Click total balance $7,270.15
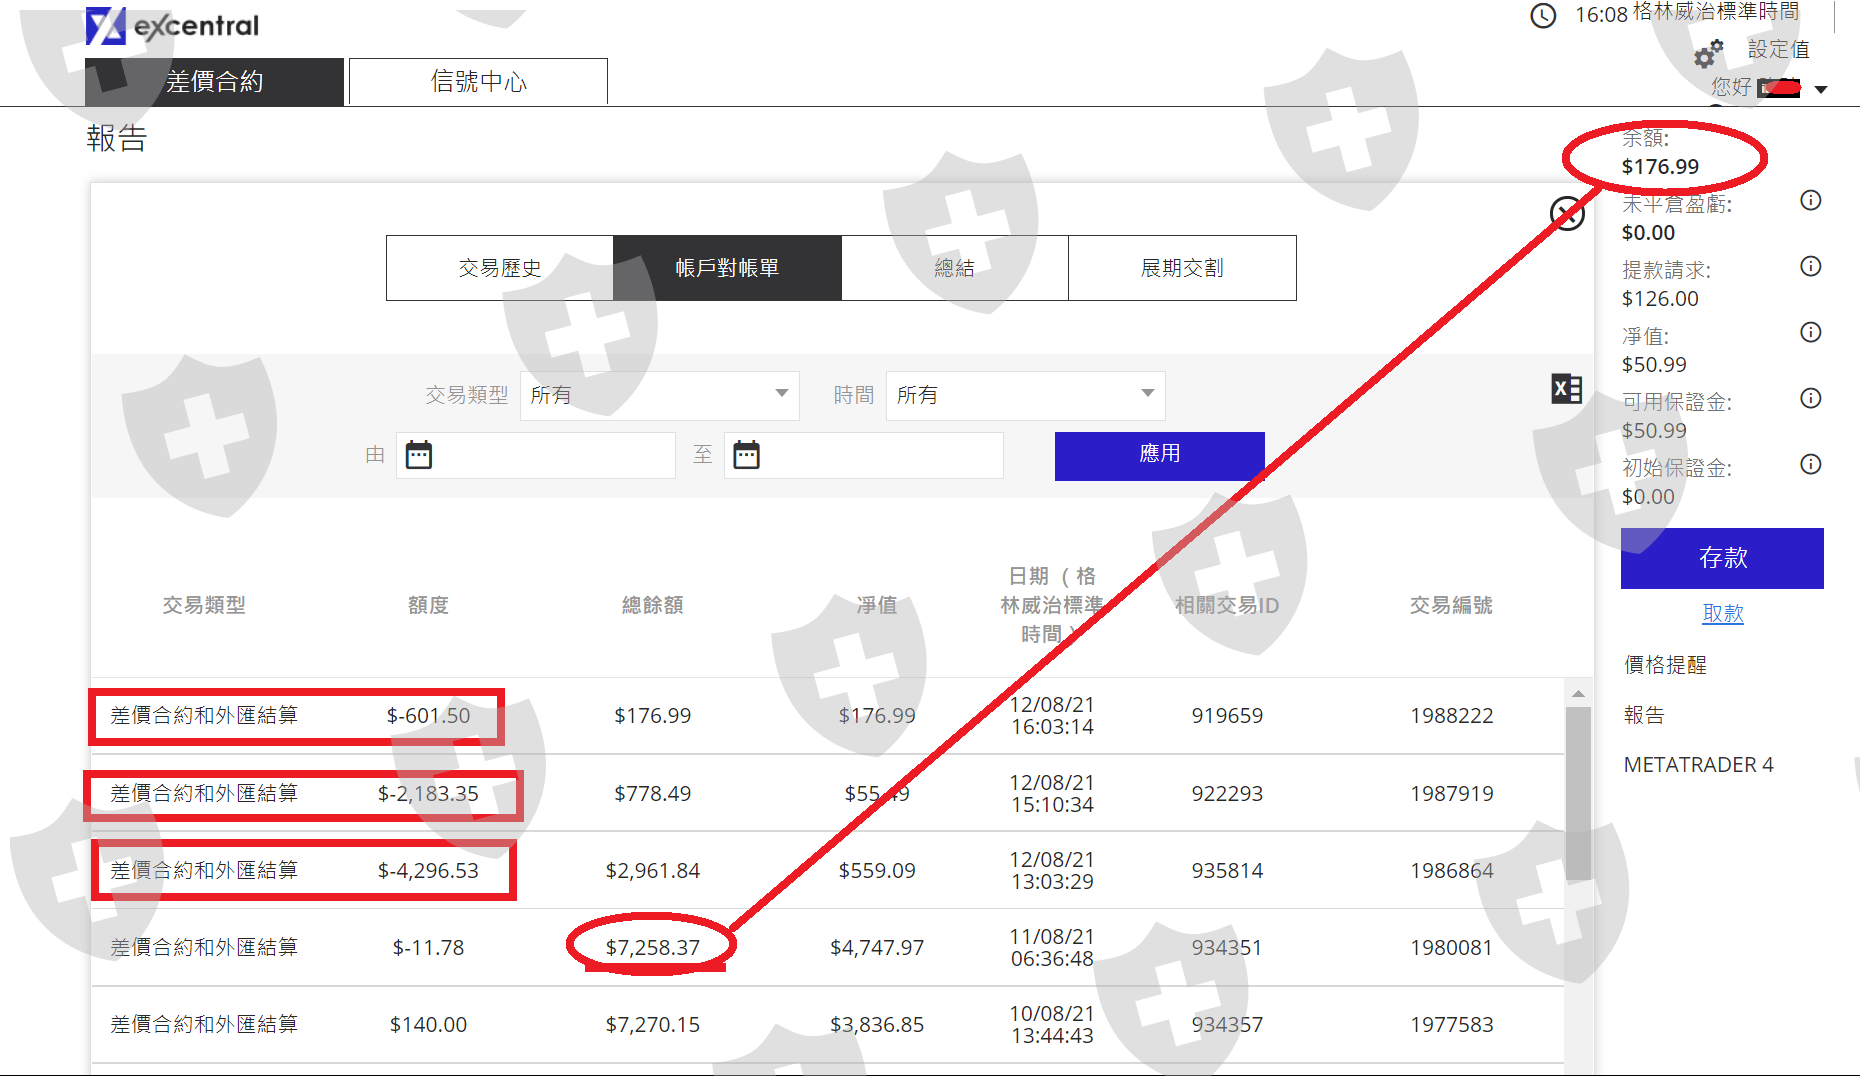 tap(652, 1025)
